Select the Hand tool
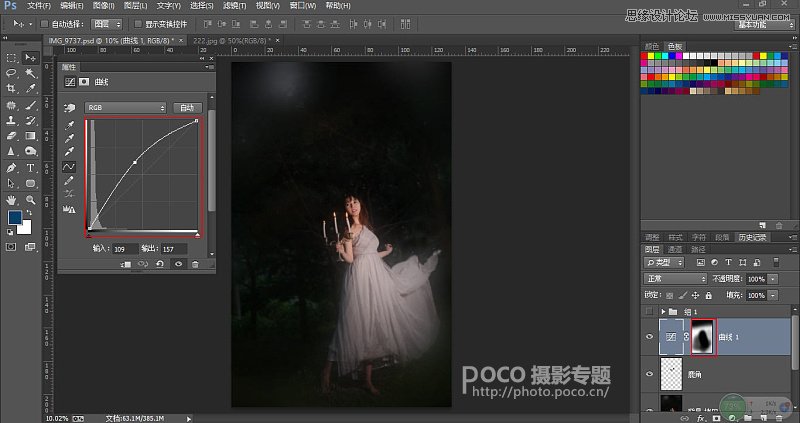 pos(11,200)
